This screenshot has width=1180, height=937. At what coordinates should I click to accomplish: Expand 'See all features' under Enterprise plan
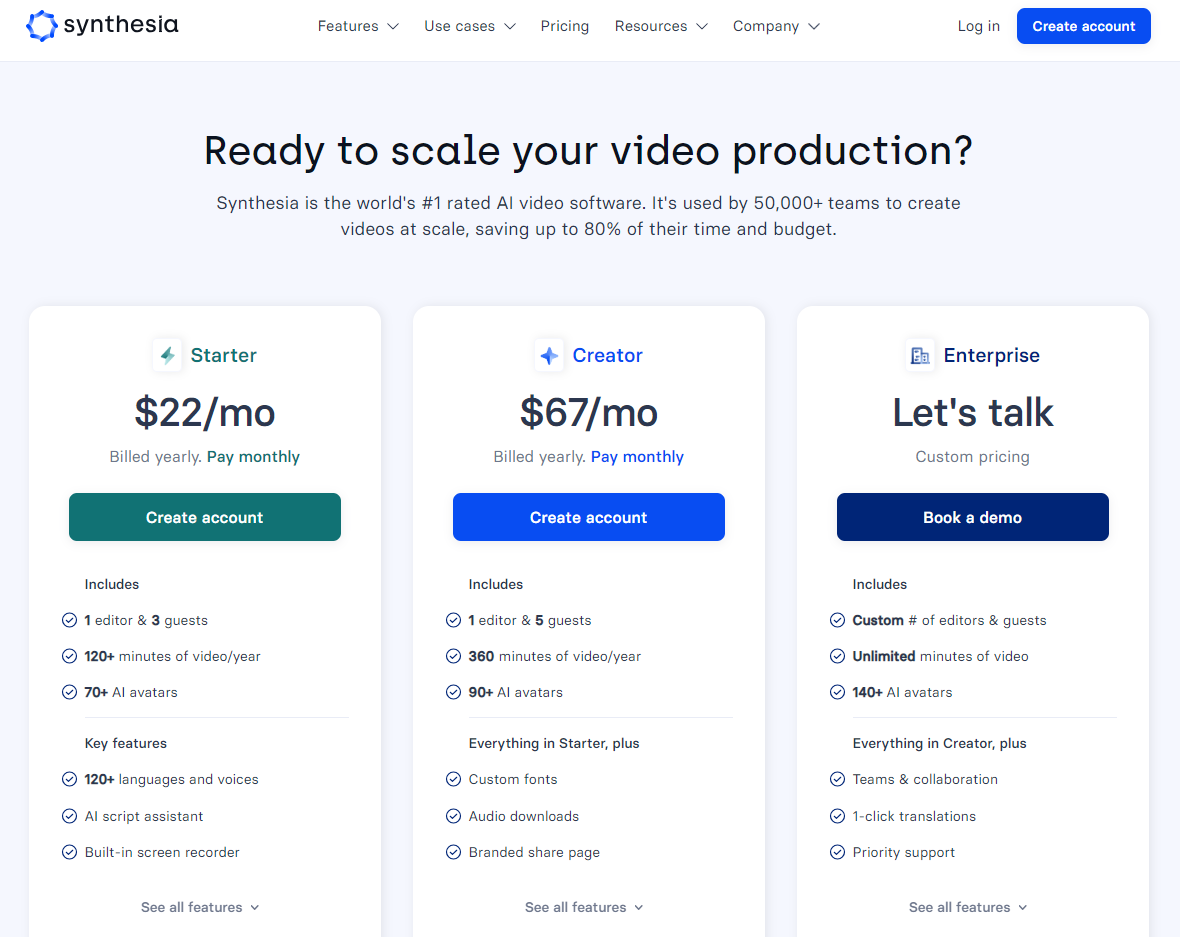pyautogui.click(x=968, y=907)
